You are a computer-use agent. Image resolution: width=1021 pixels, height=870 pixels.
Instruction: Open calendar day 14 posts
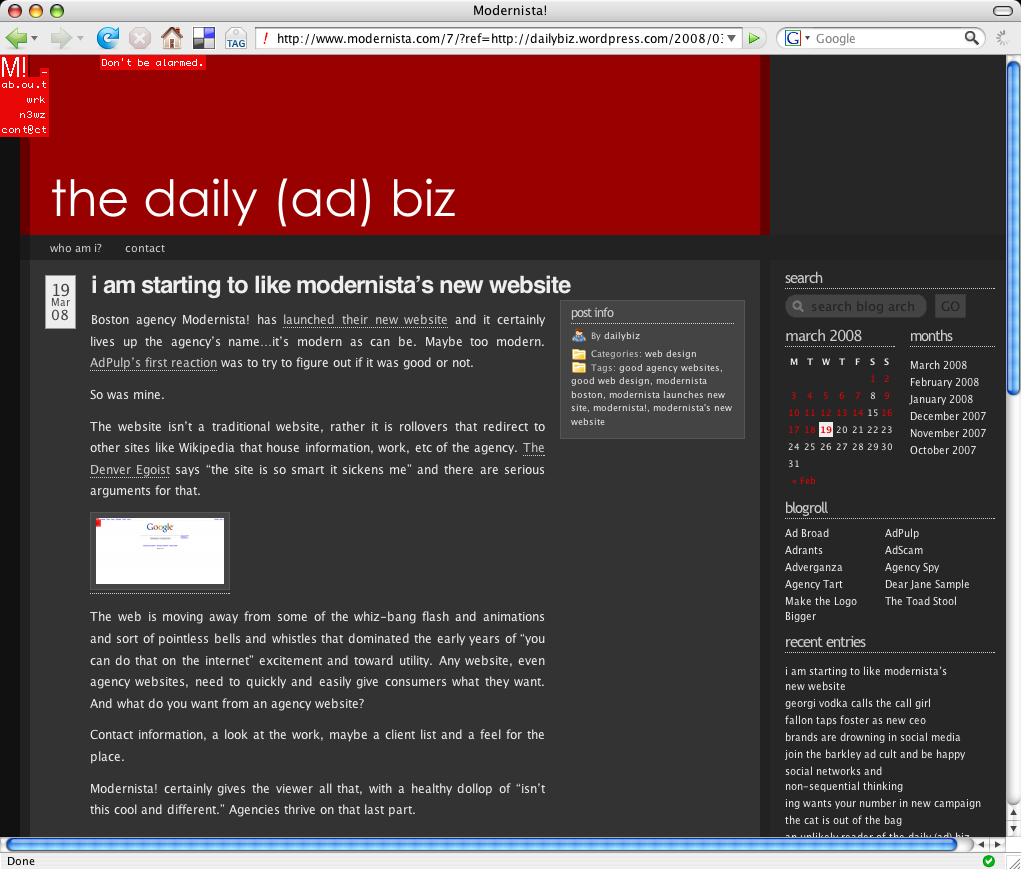858,413
